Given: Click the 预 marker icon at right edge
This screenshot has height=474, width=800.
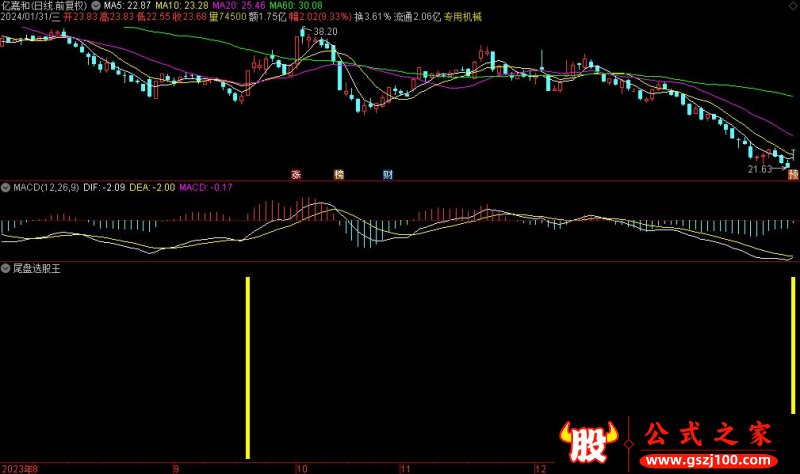Looking at the screenshot, I should pos(793,174).
